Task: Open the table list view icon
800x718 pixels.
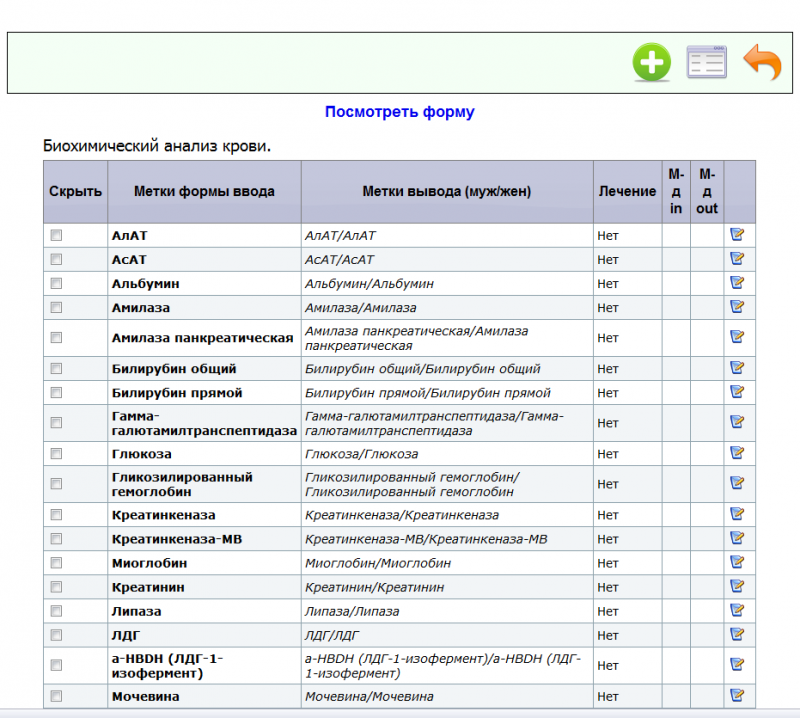Action: point(706,63)
